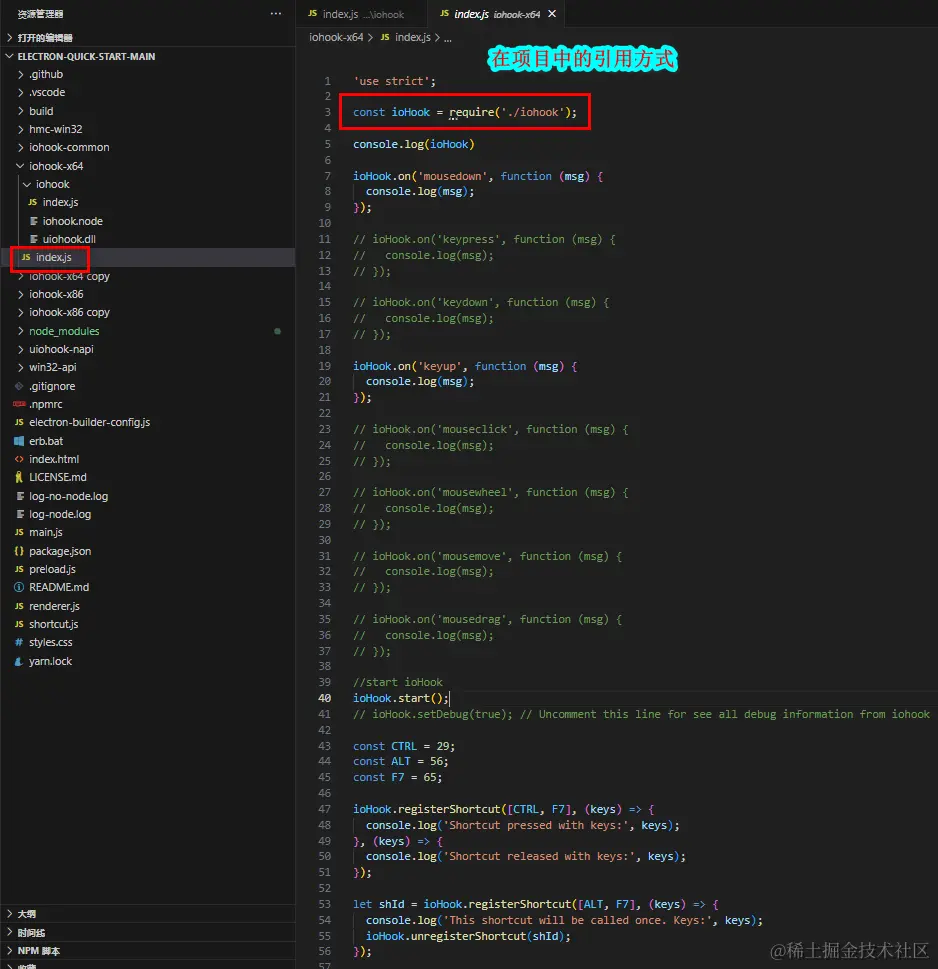Expand the hmc-win32 folder
Image resolution: width=938 pixels, height=969 pixels.
point(148,129)
